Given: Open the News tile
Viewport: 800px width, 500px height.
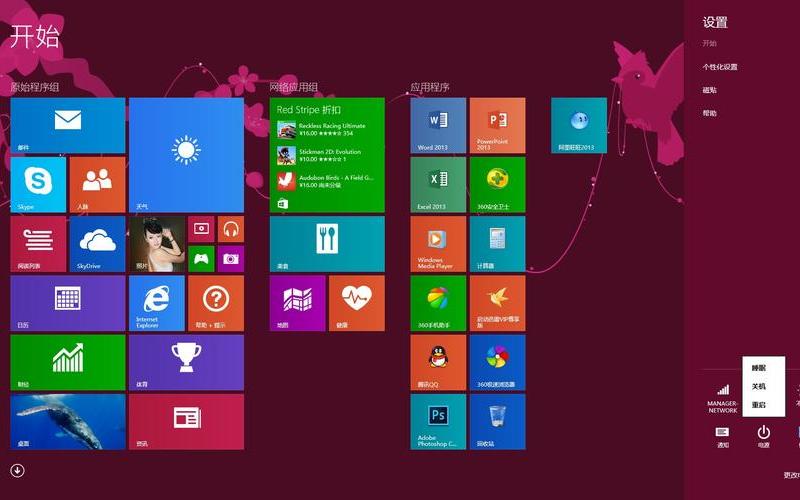Looking at the screenshot, I should 186,421.
